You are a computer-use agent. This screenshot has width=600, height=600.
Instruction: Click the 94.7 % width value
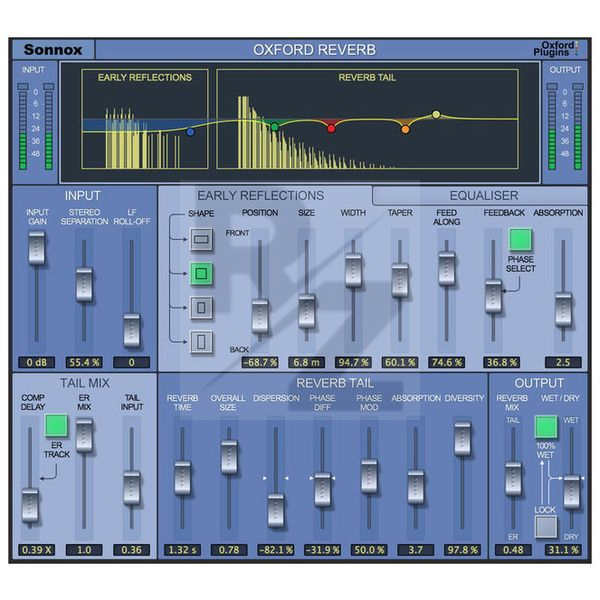(x=354, y=362)
